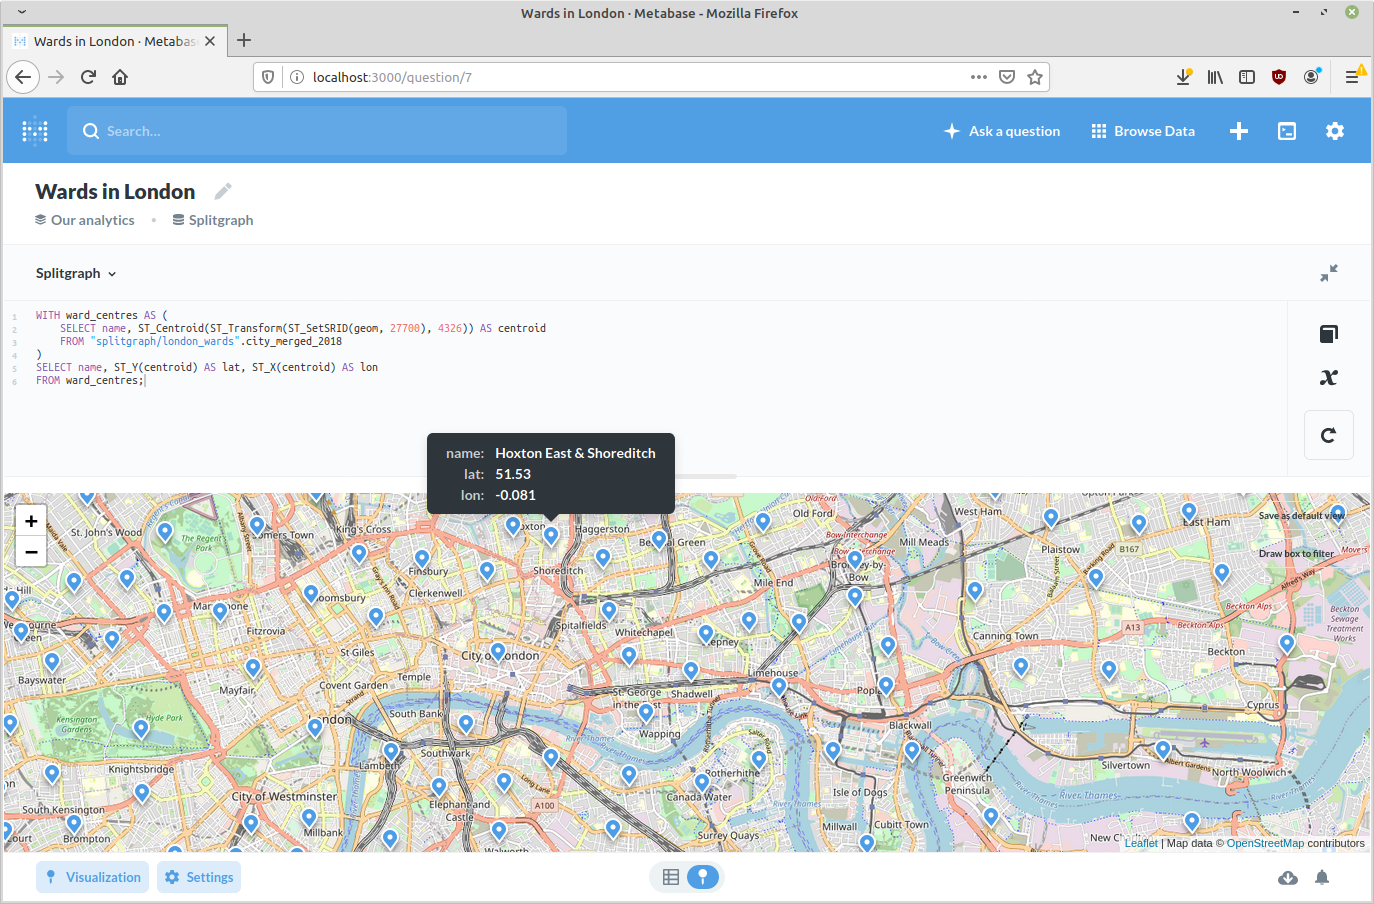Open Firefox account icon
The image size is (1374, 904).
coord(1311,77)
